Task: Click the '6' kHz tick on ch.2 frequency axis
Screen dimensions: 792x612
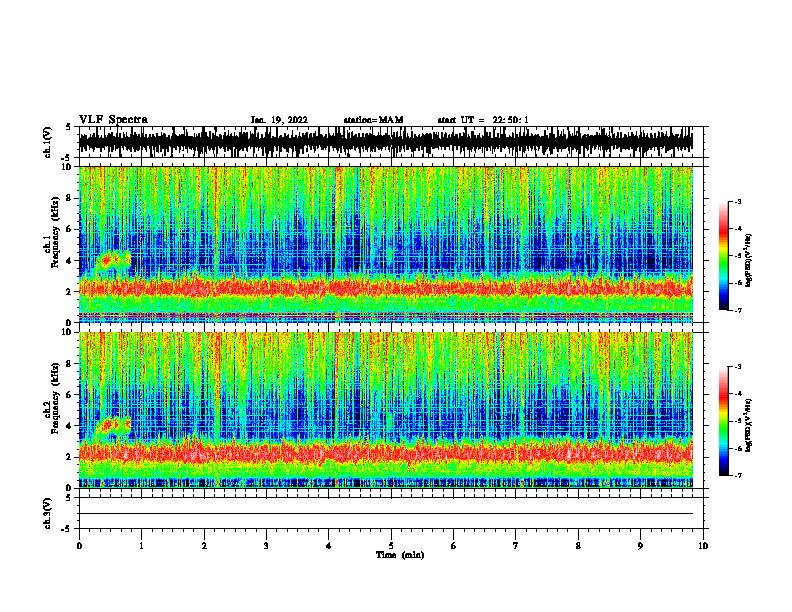Action: point(70,395)
